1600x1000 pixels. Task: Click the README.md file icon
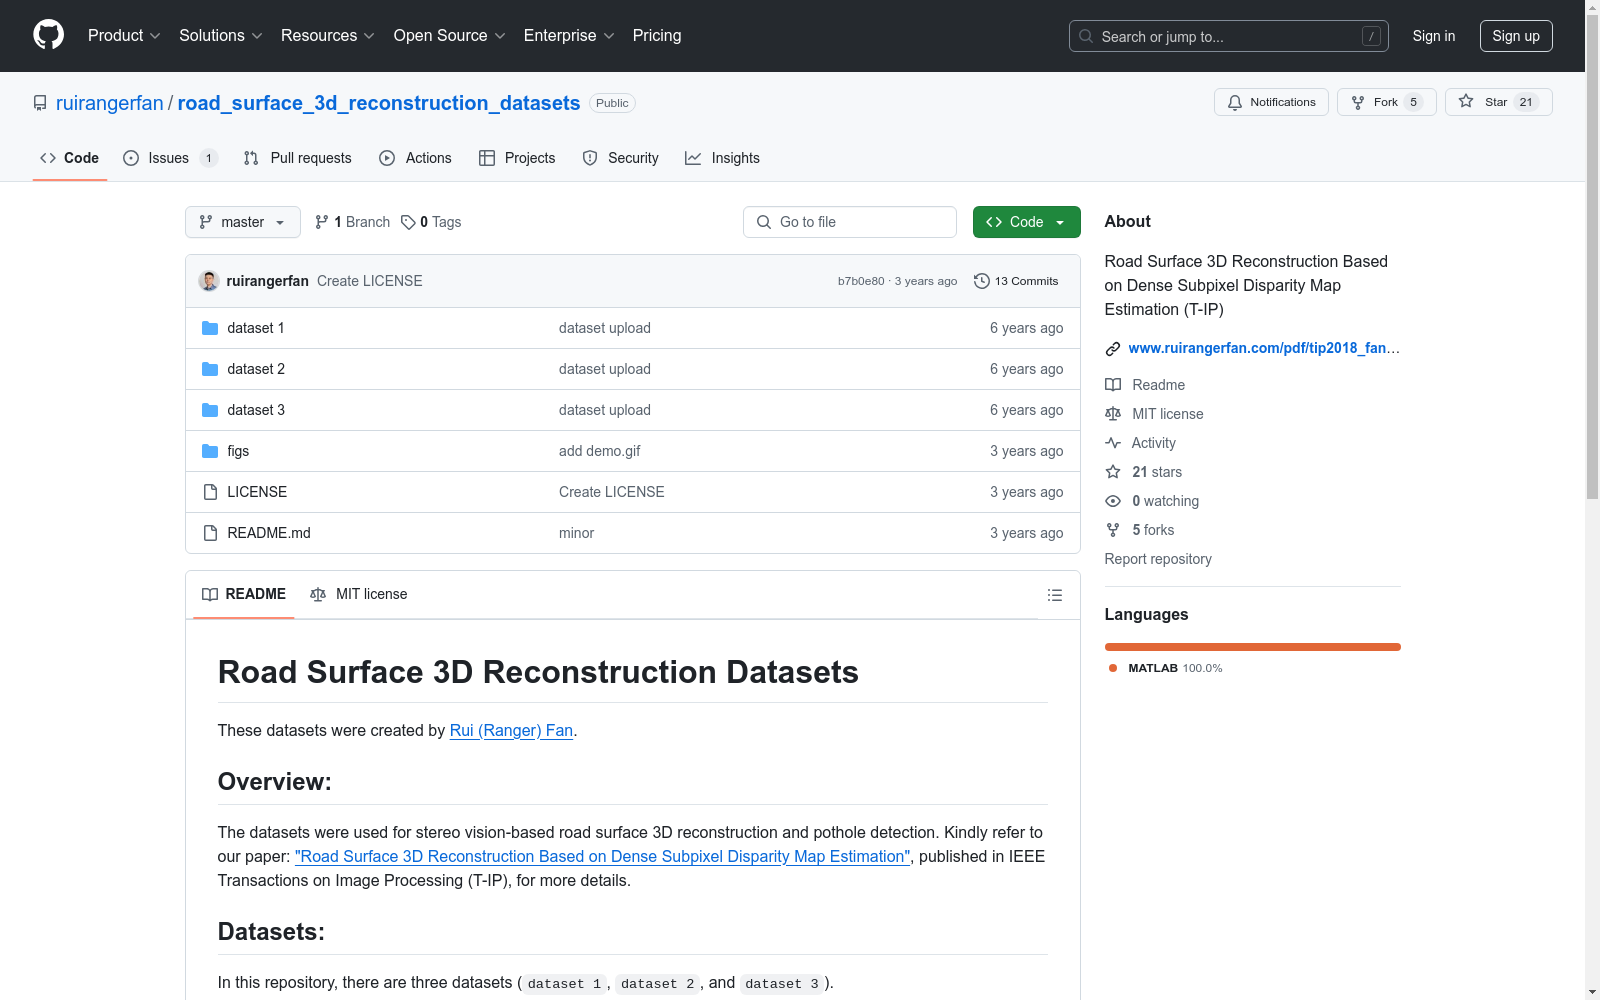pos(210,533)
